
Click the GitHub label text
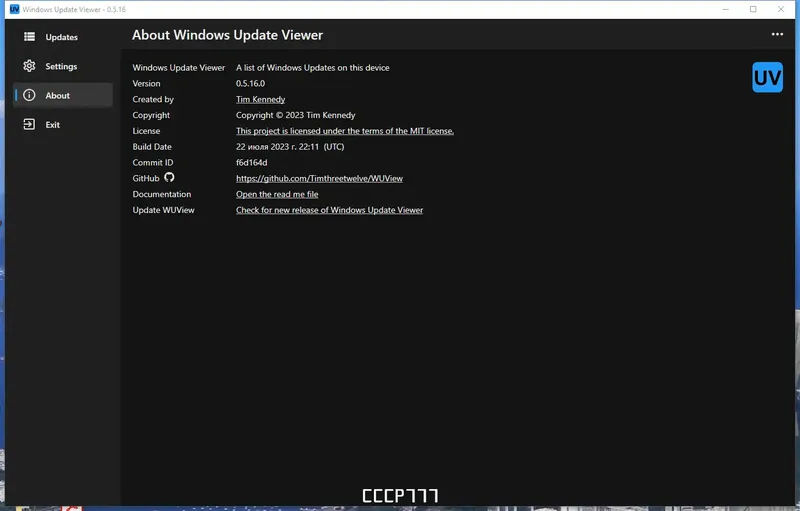coord(146,178)
